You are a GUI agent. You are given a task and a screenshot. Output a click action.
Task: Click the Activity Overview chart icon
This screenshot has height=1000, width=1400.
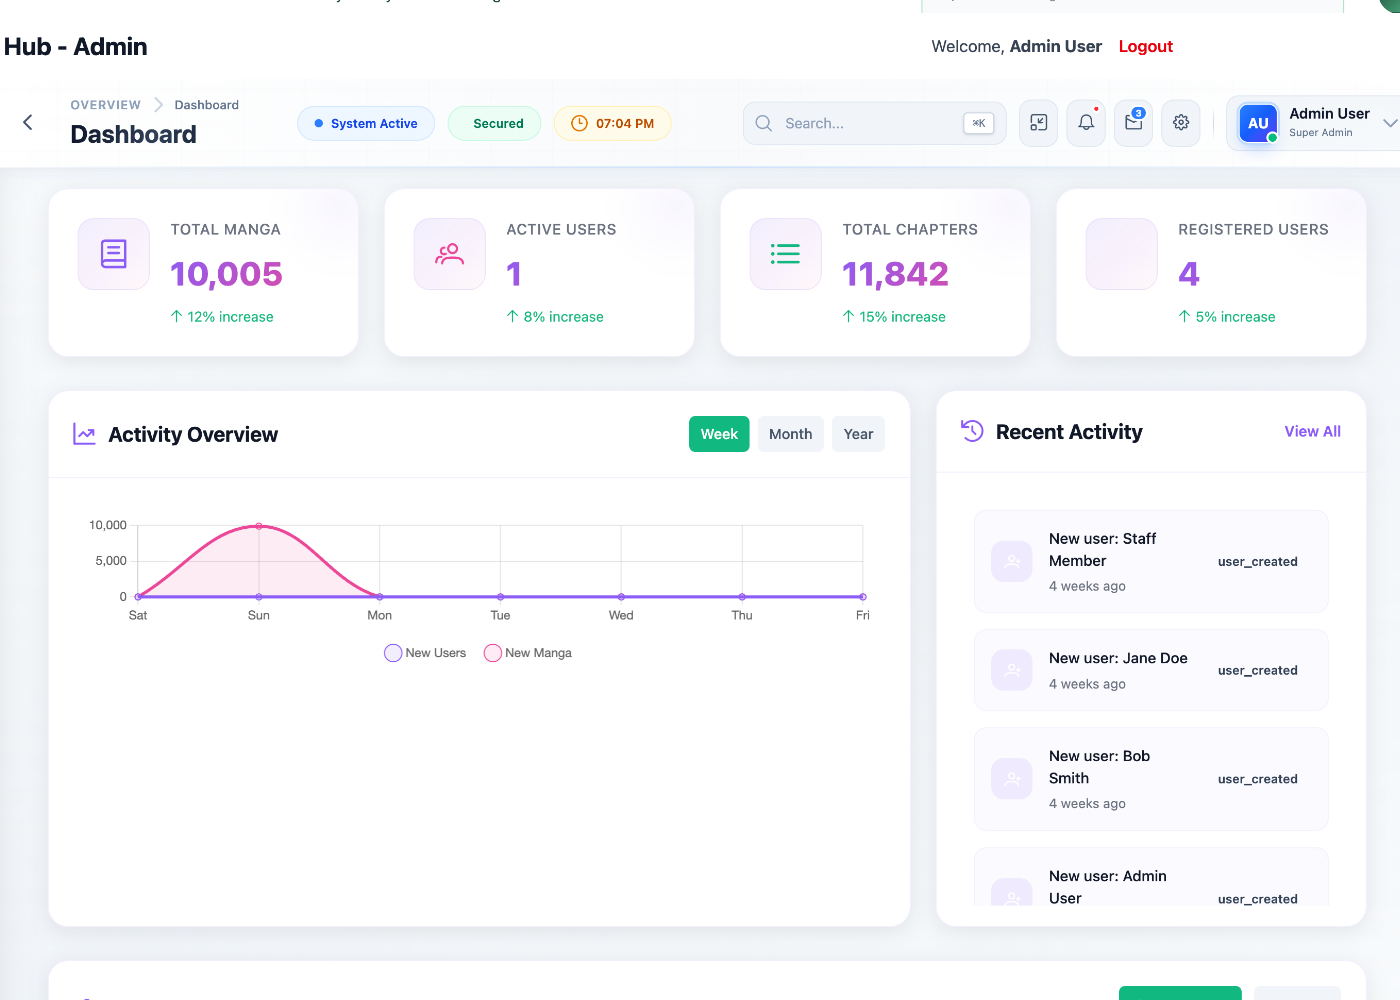85,434
